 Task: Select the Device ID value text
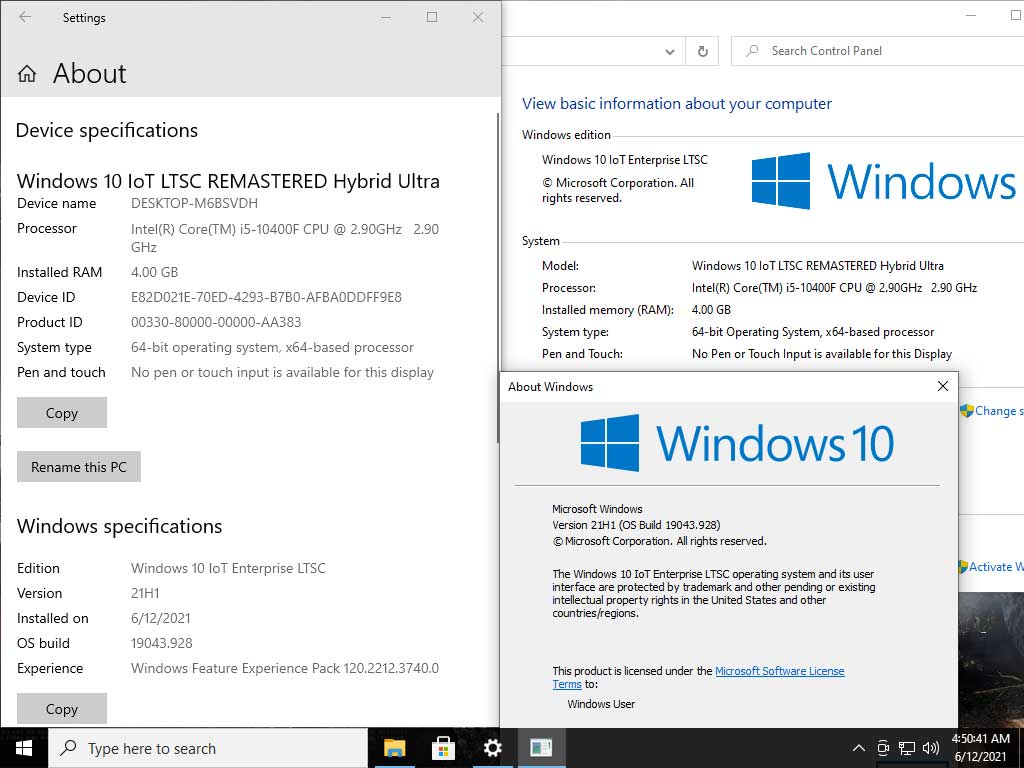[266, 297]
